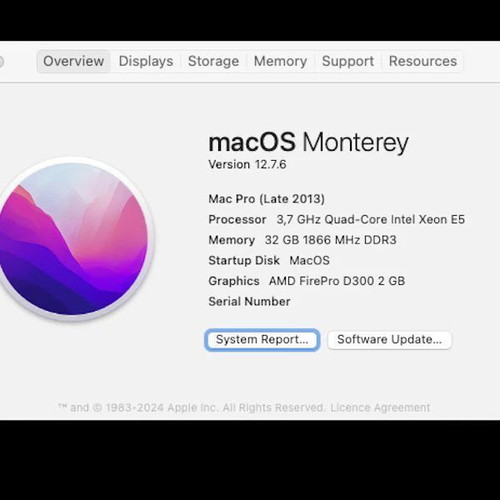Screen dimensions: 500x500
Task: Open the Displays tab
Action: (146, 61)
